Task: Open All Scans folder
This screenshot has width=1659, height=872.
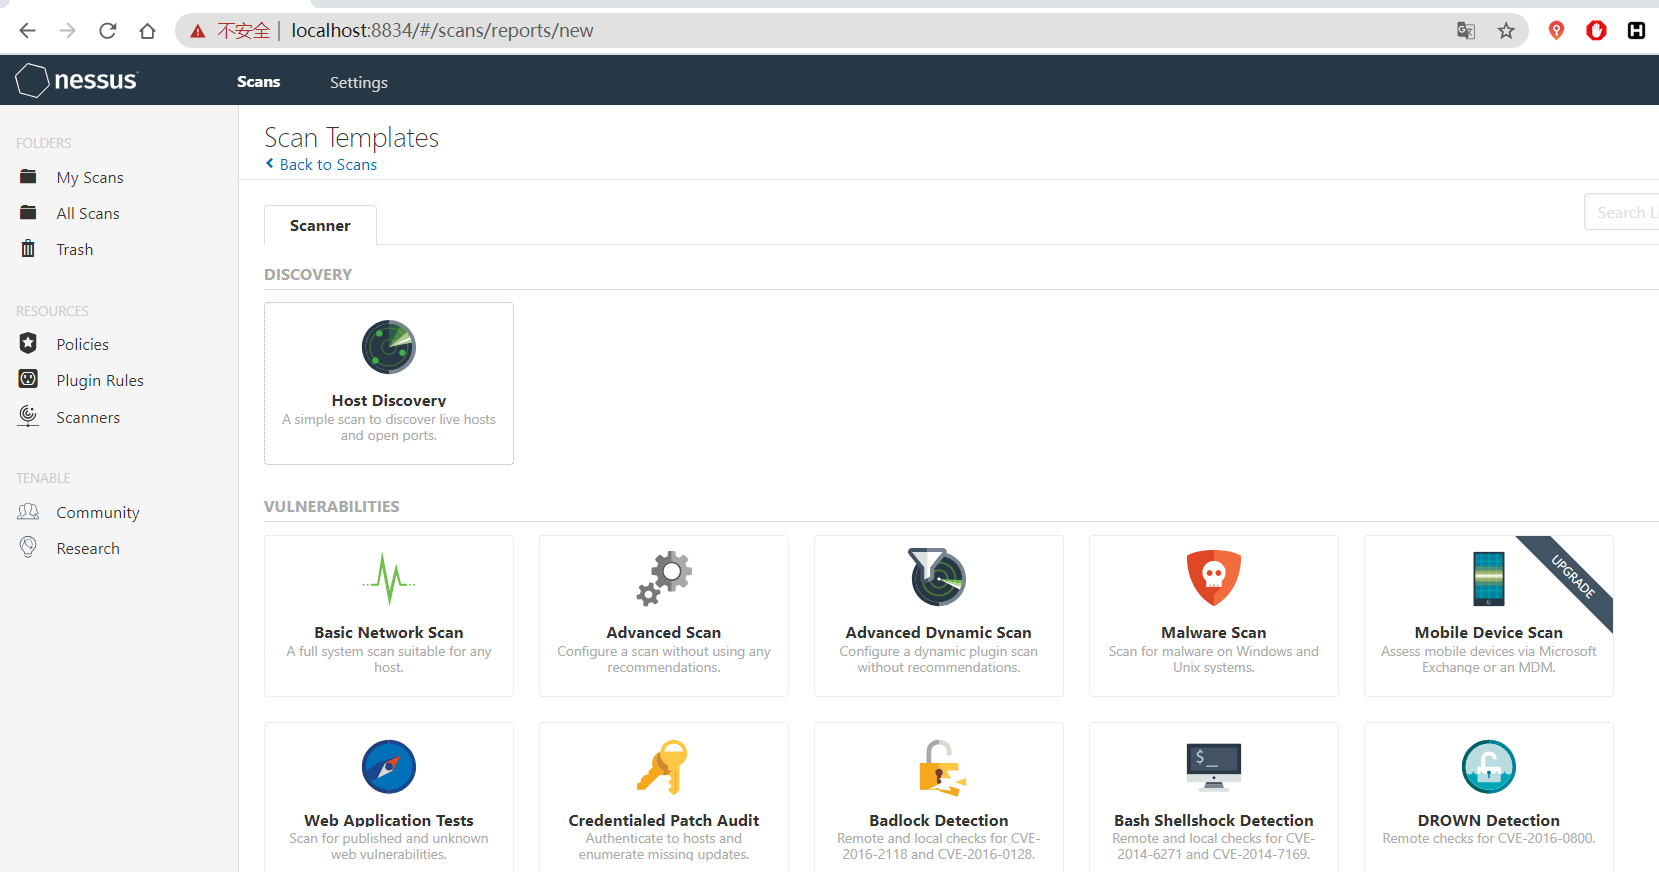Action: [88, 213]
